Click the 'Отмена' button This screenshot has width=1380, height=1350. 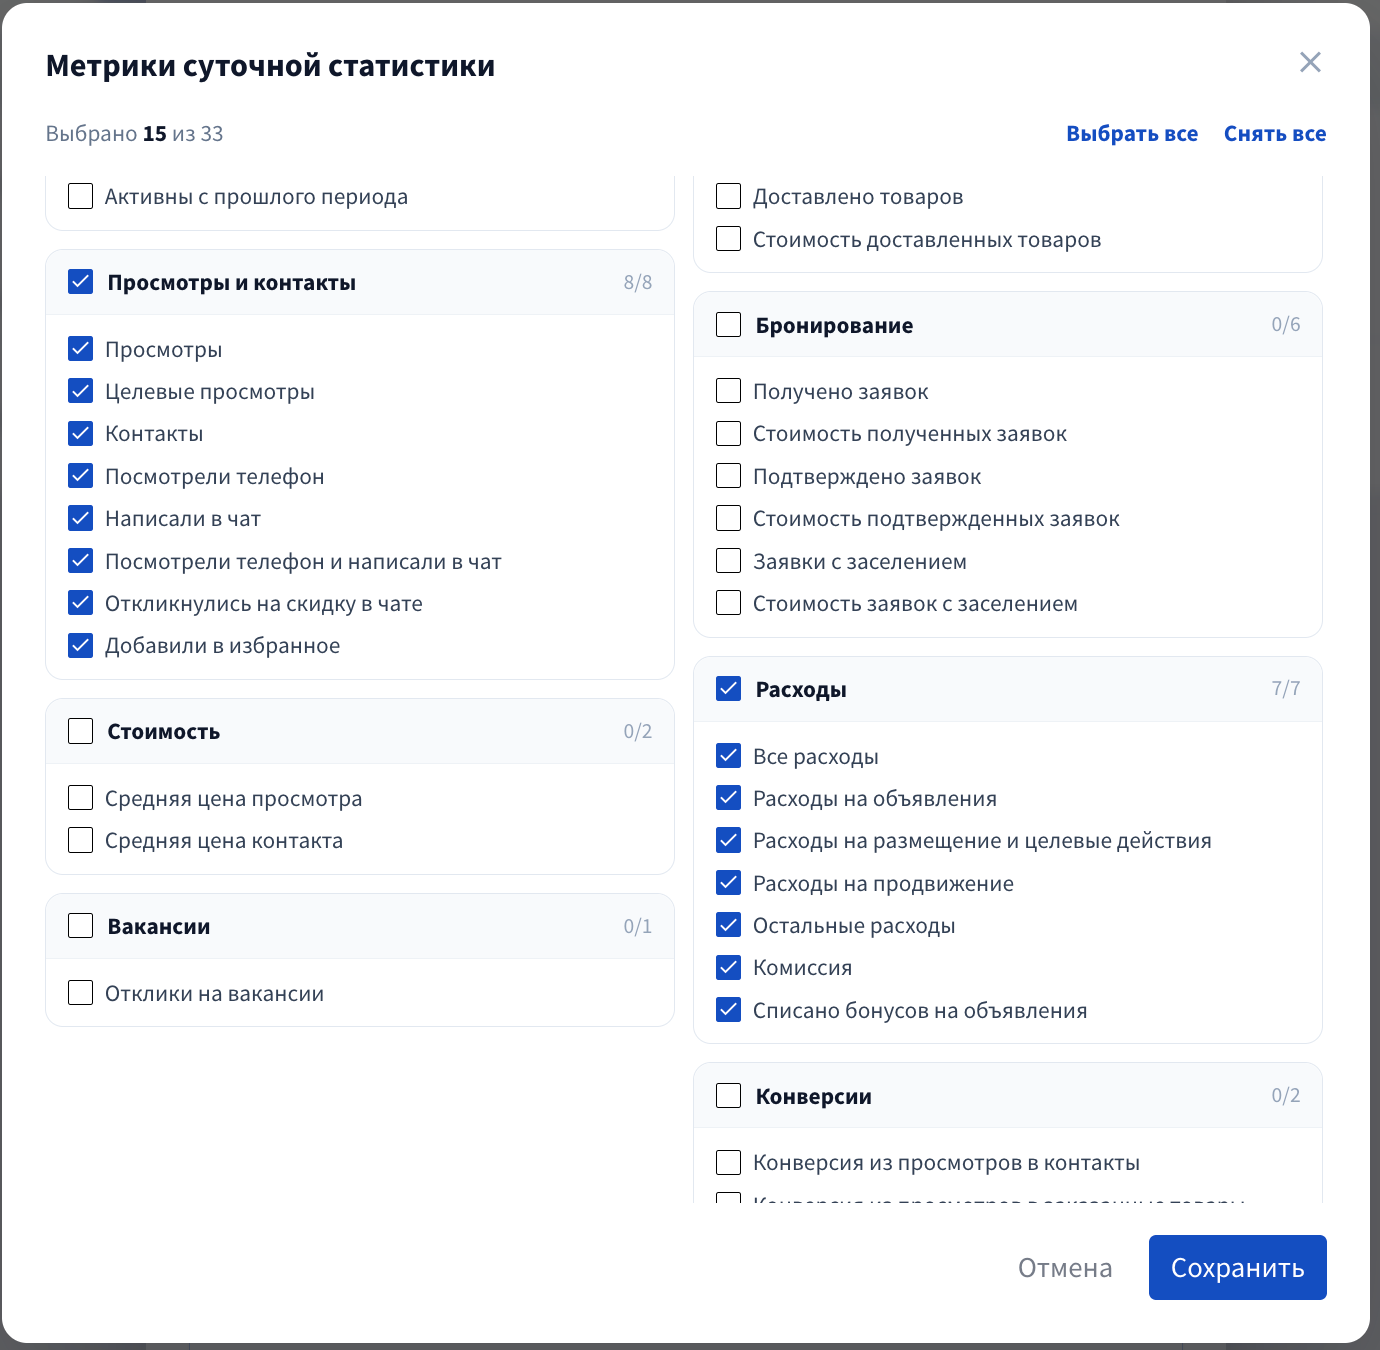pyautogui.click(x=1065, y=1267)
